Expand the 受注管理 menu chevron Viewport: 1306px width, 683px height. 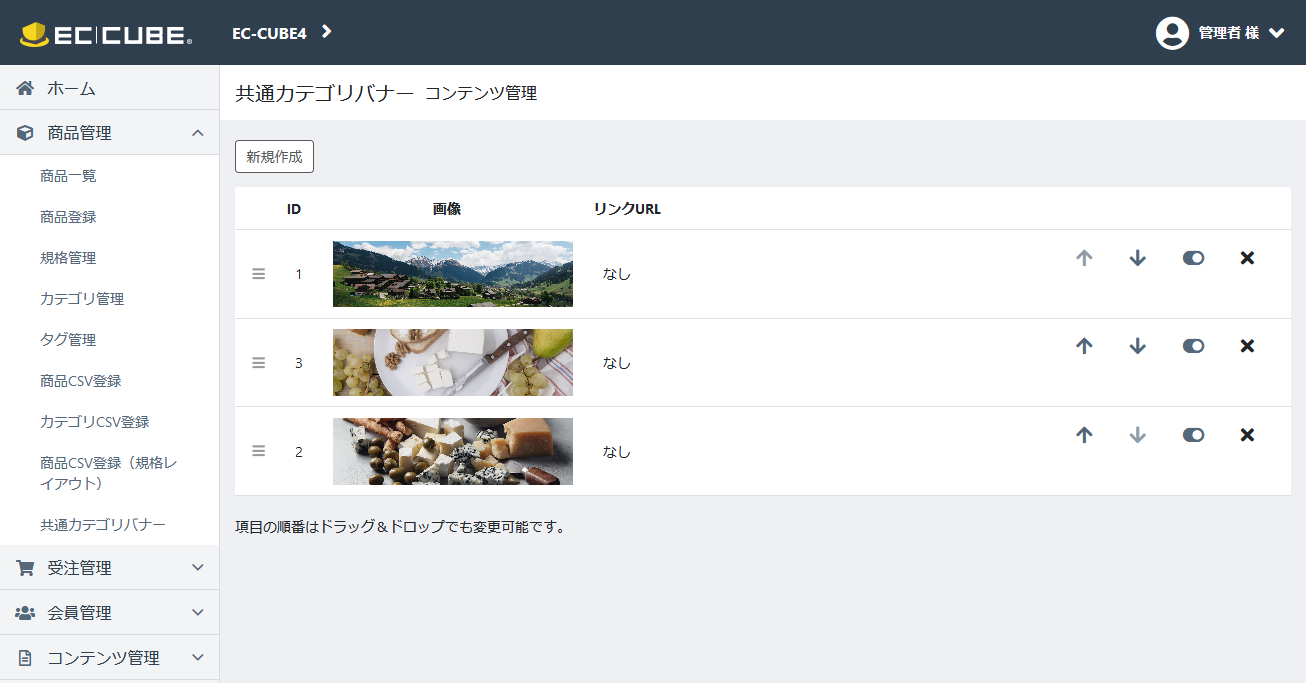(x=198, y=568)
